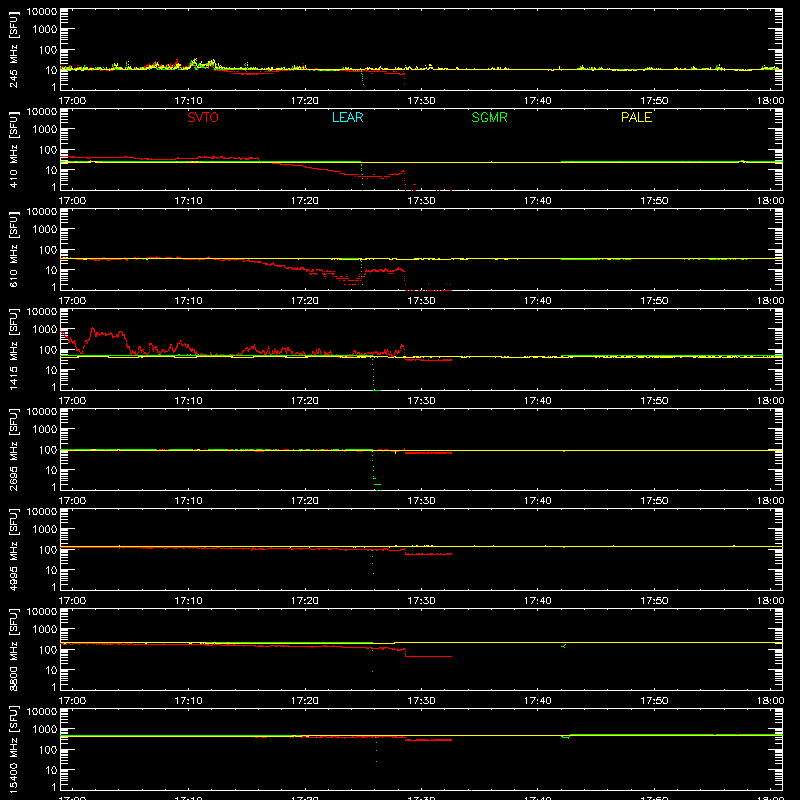Click the 100 tick label on 4995 MHz panel

(x=48, y=550)
